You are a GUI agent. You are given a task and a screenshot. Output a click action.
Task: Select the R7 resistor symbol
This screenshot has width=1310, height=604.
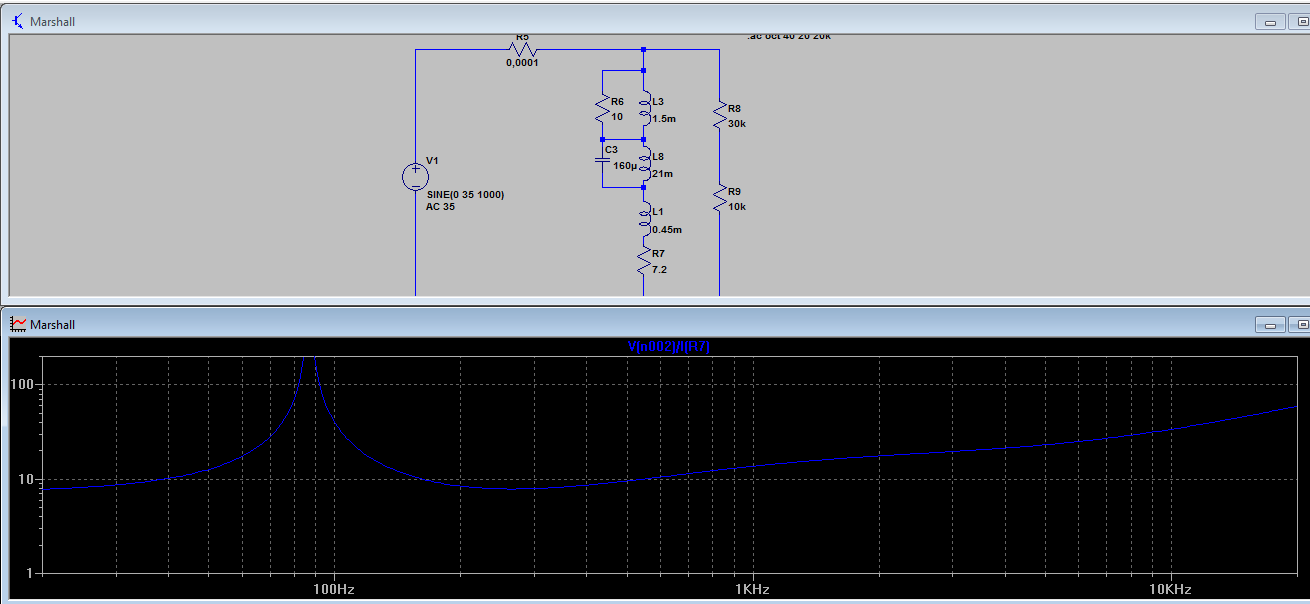click(644, 262)
